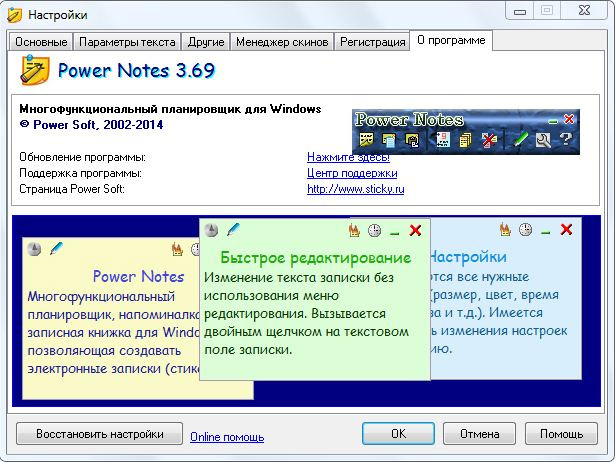616x462 pixels.
Task: Click the Помощь button
Action: [x=561, y=434]
